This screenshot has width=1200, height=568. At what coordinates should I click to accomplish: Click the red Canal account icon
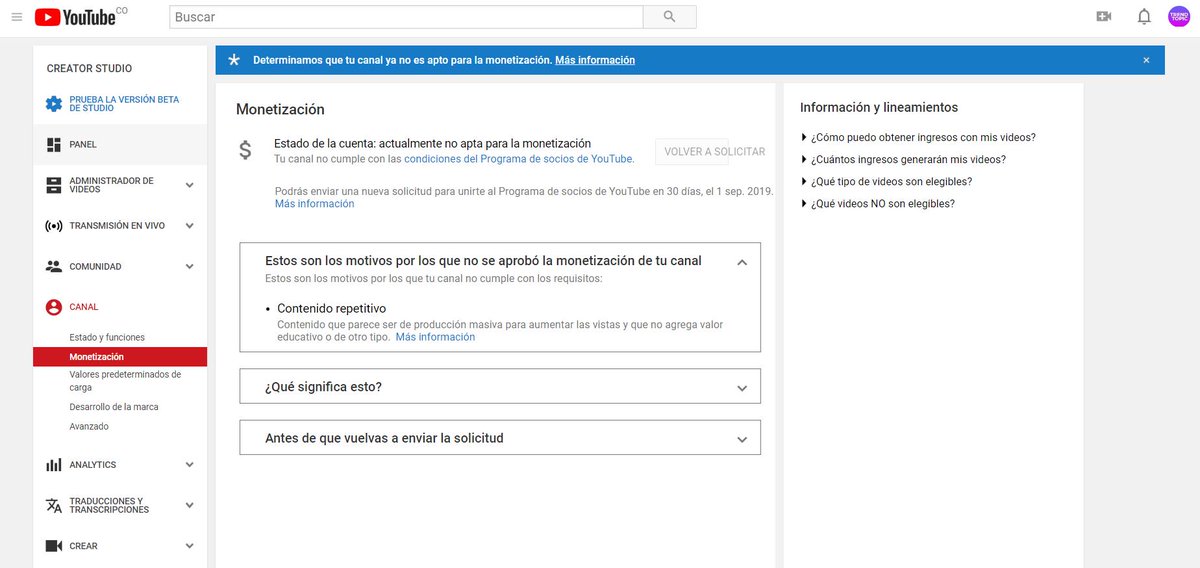(54, 307)
